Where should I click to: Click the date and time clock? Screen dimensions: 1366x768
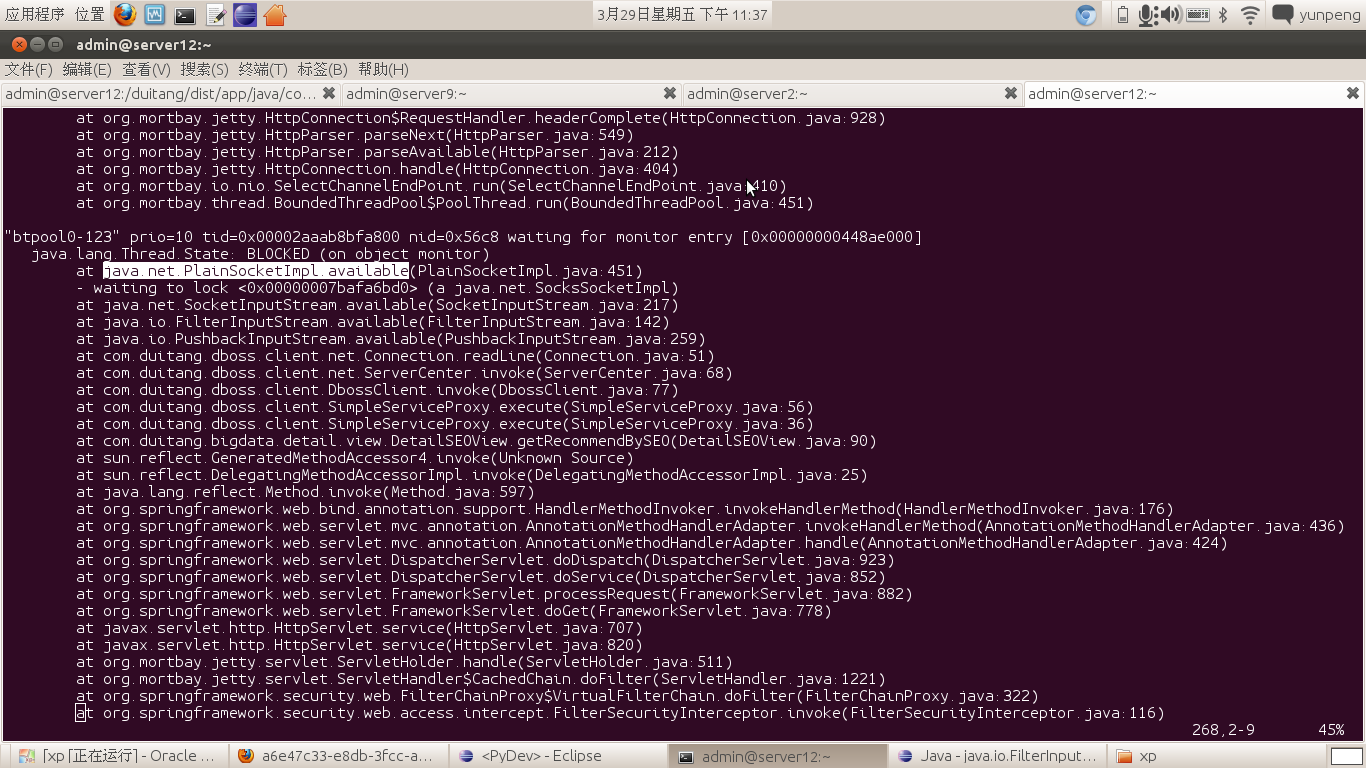click(682, 15)
